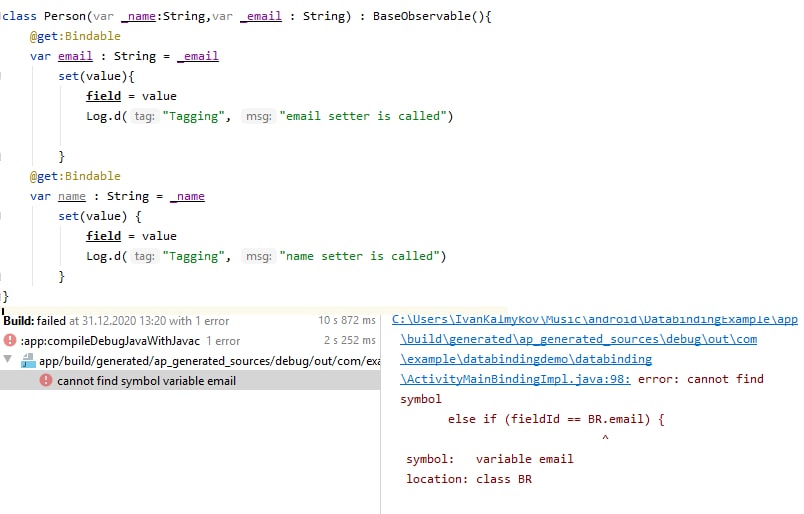Click the \example\databindingdemo\databinding link line
The height and width of the screenshot is (514, 804).
(x=526, y=359)
